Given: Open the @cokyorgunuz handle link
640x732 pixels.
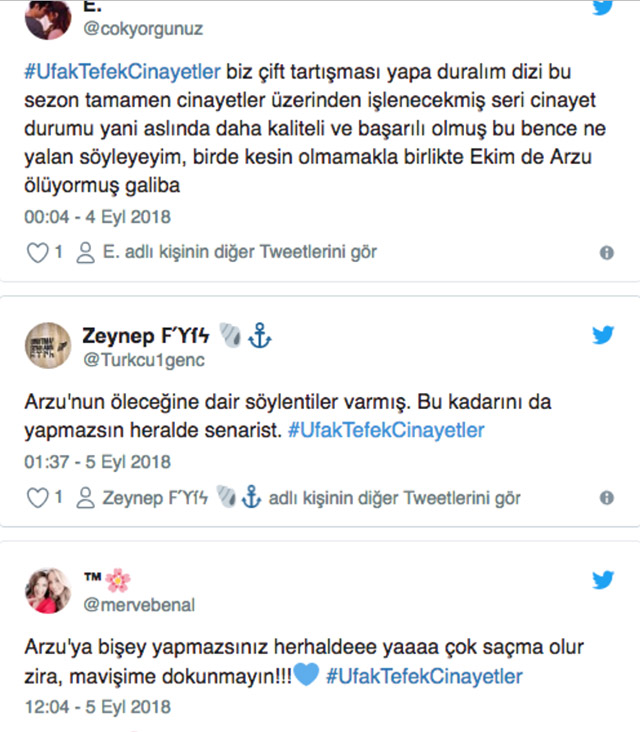Looking at the screenshot, I should (x=143, y=29).
